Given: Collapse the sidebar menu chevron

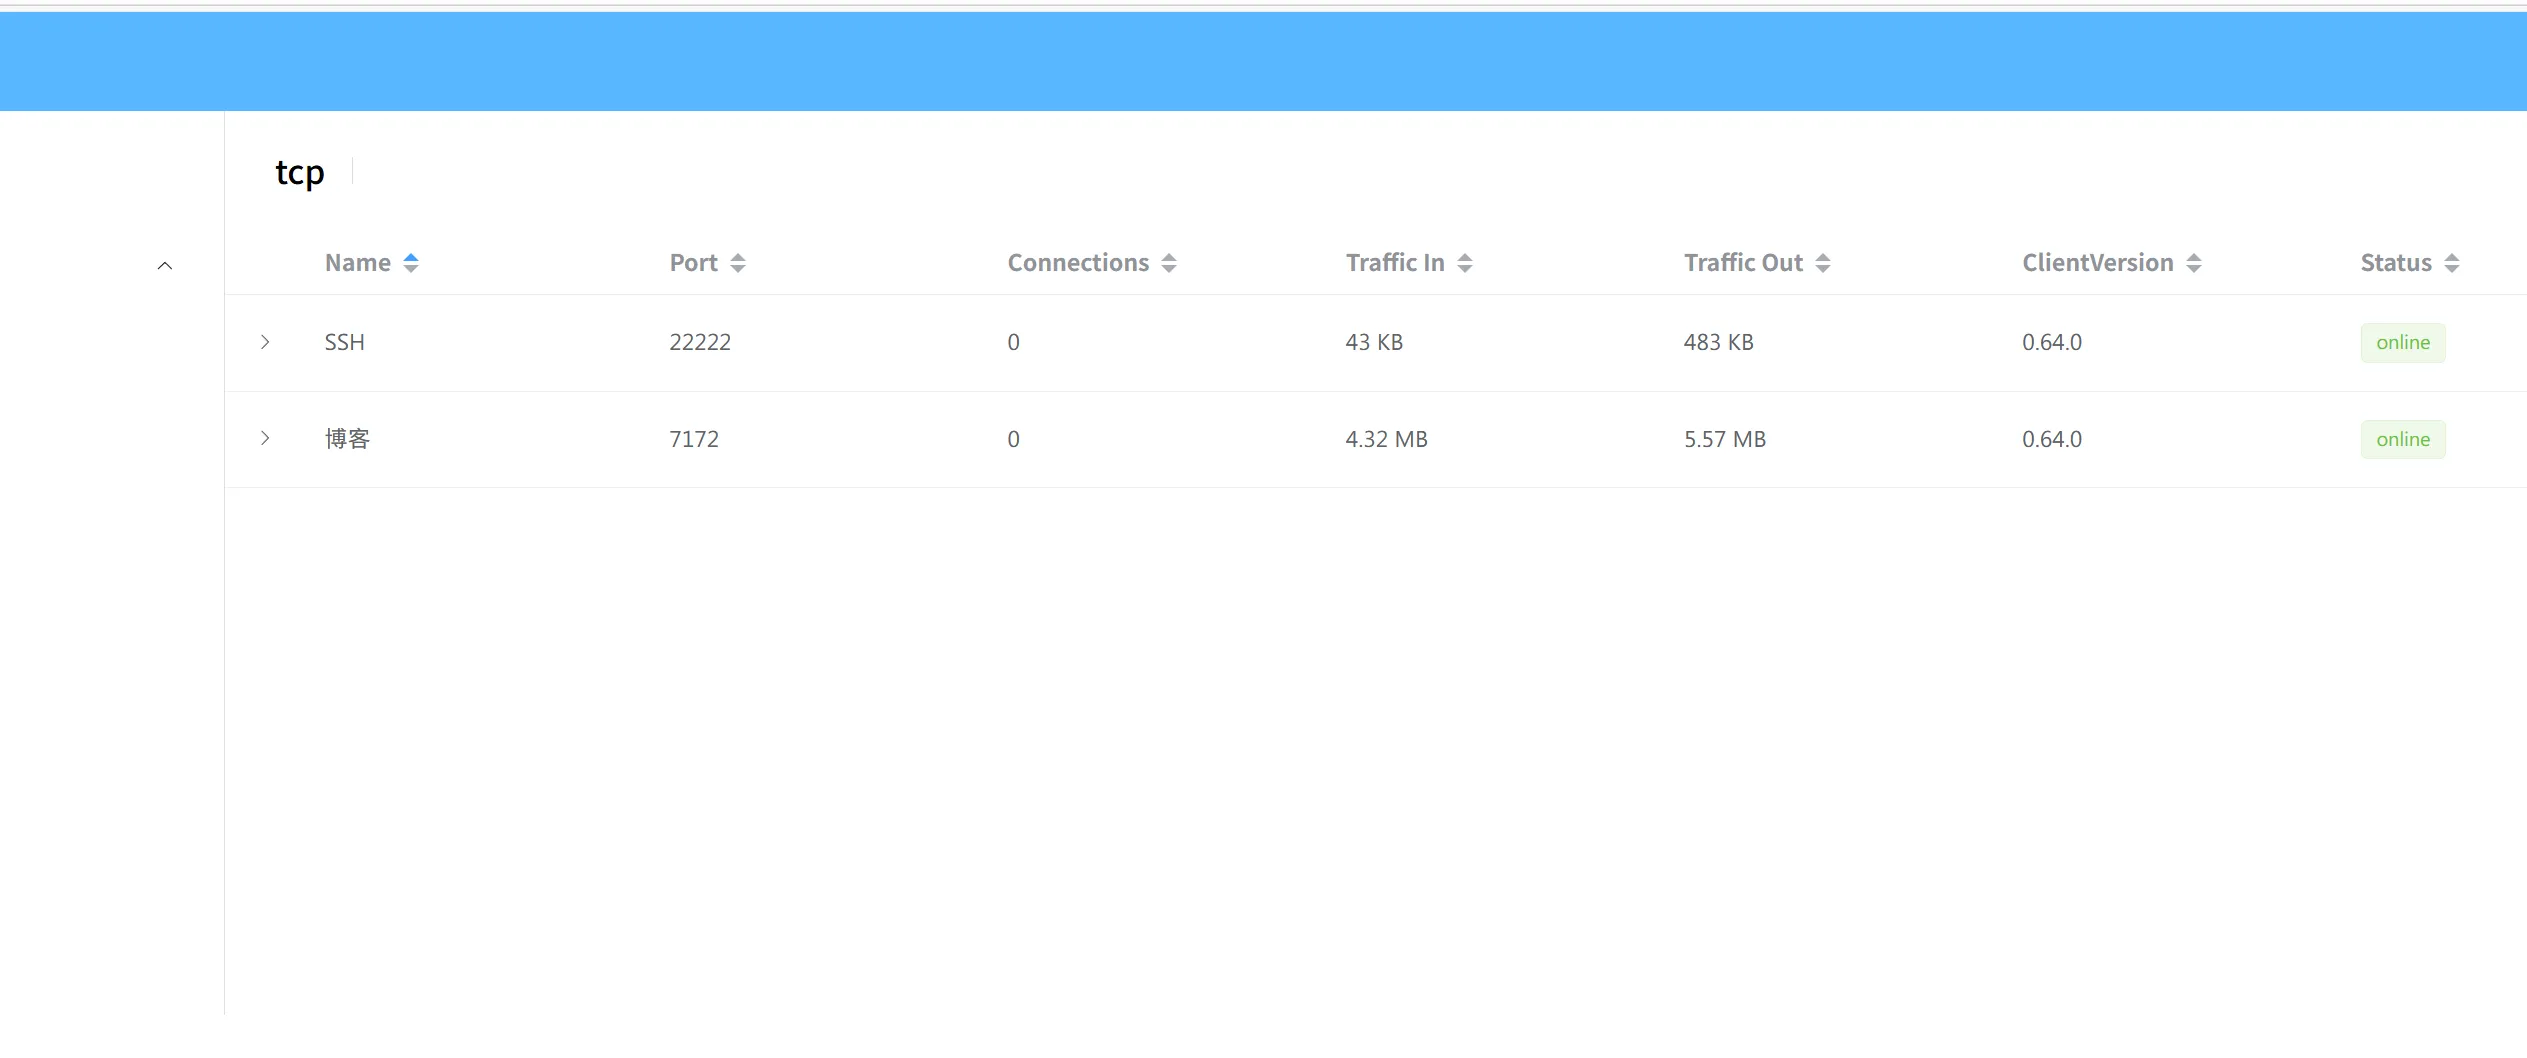Looking at the screenshot, I should click(x=165, y=266).
